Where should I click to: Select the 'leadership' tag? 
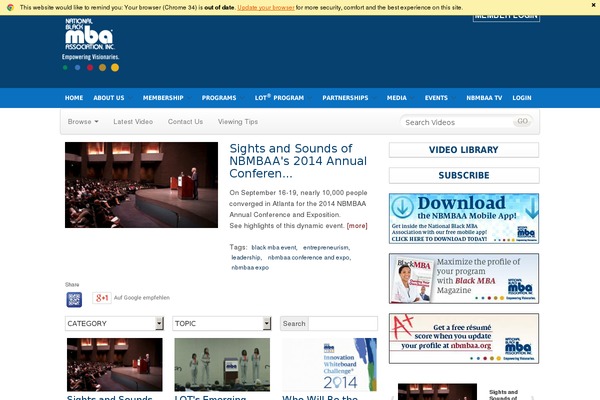pyautogui.click(x=246, y=258)
